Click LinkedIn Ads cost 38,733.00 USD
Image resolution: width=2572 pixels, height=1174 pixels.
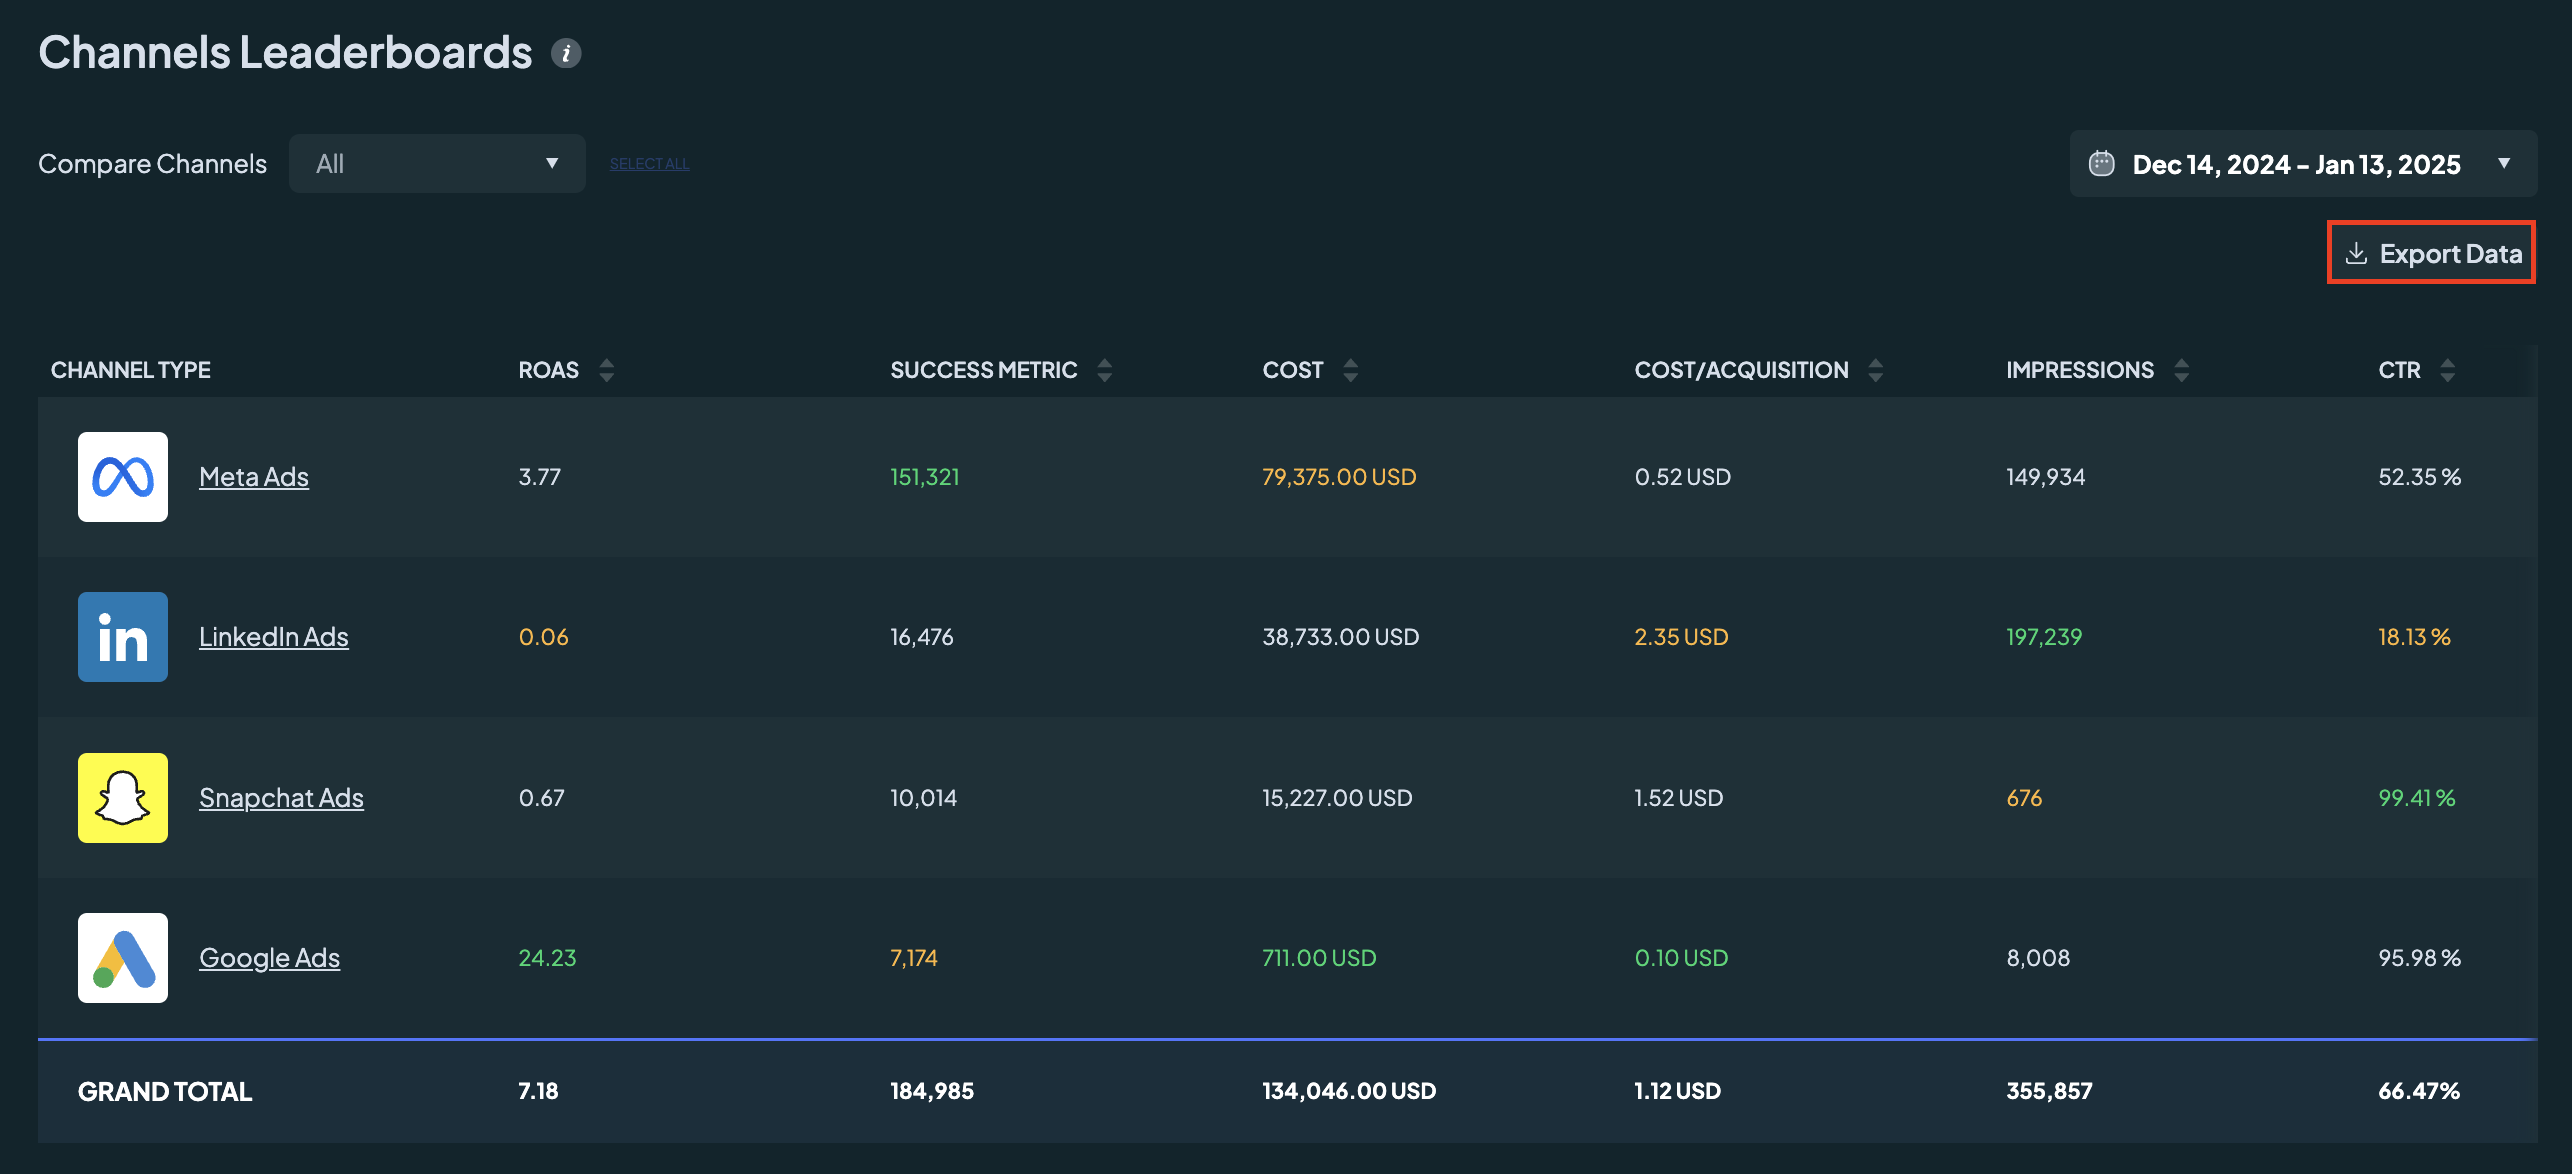1340,637
